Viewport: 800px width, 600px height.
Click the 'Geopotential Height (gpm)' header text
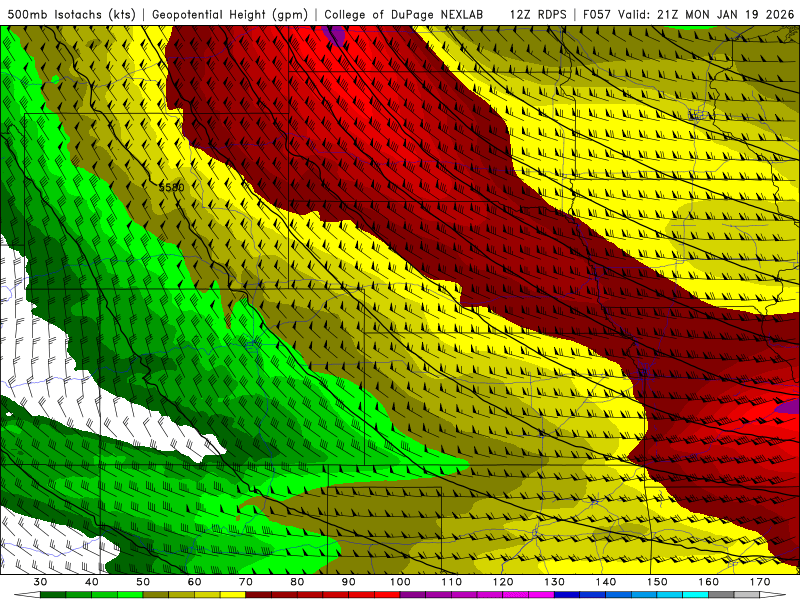pyautogui.click(x=230, y=15)
